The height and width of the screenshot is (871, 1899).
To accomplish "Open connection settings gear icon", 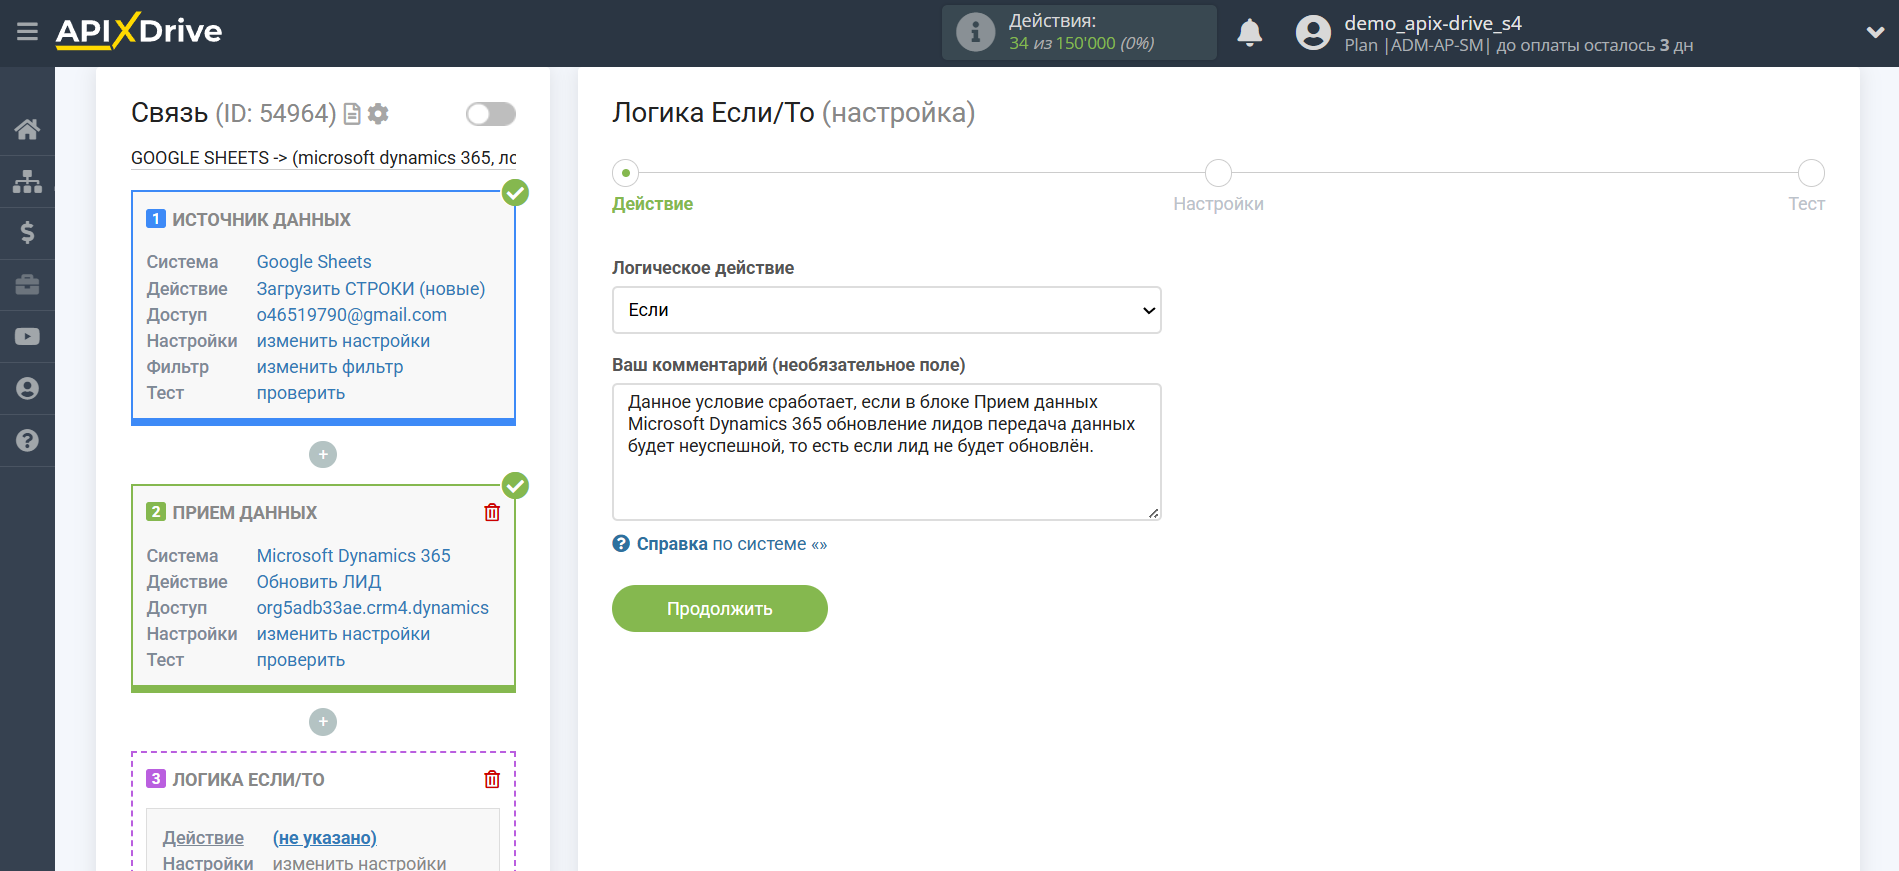I will pyautogui.click(x=378, y=114).
